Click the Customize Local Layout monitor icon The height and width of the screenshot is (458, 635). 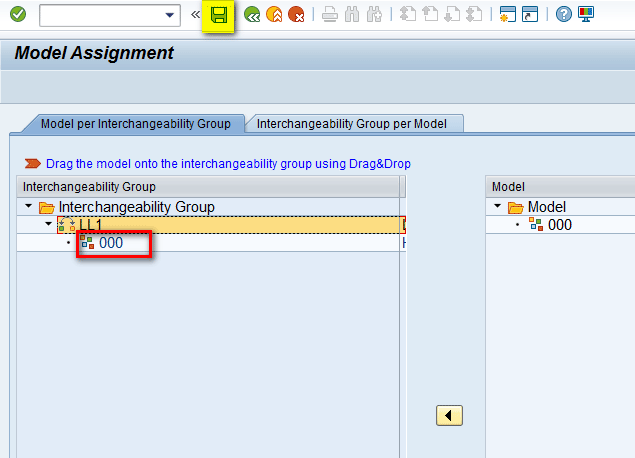point(587,15)
